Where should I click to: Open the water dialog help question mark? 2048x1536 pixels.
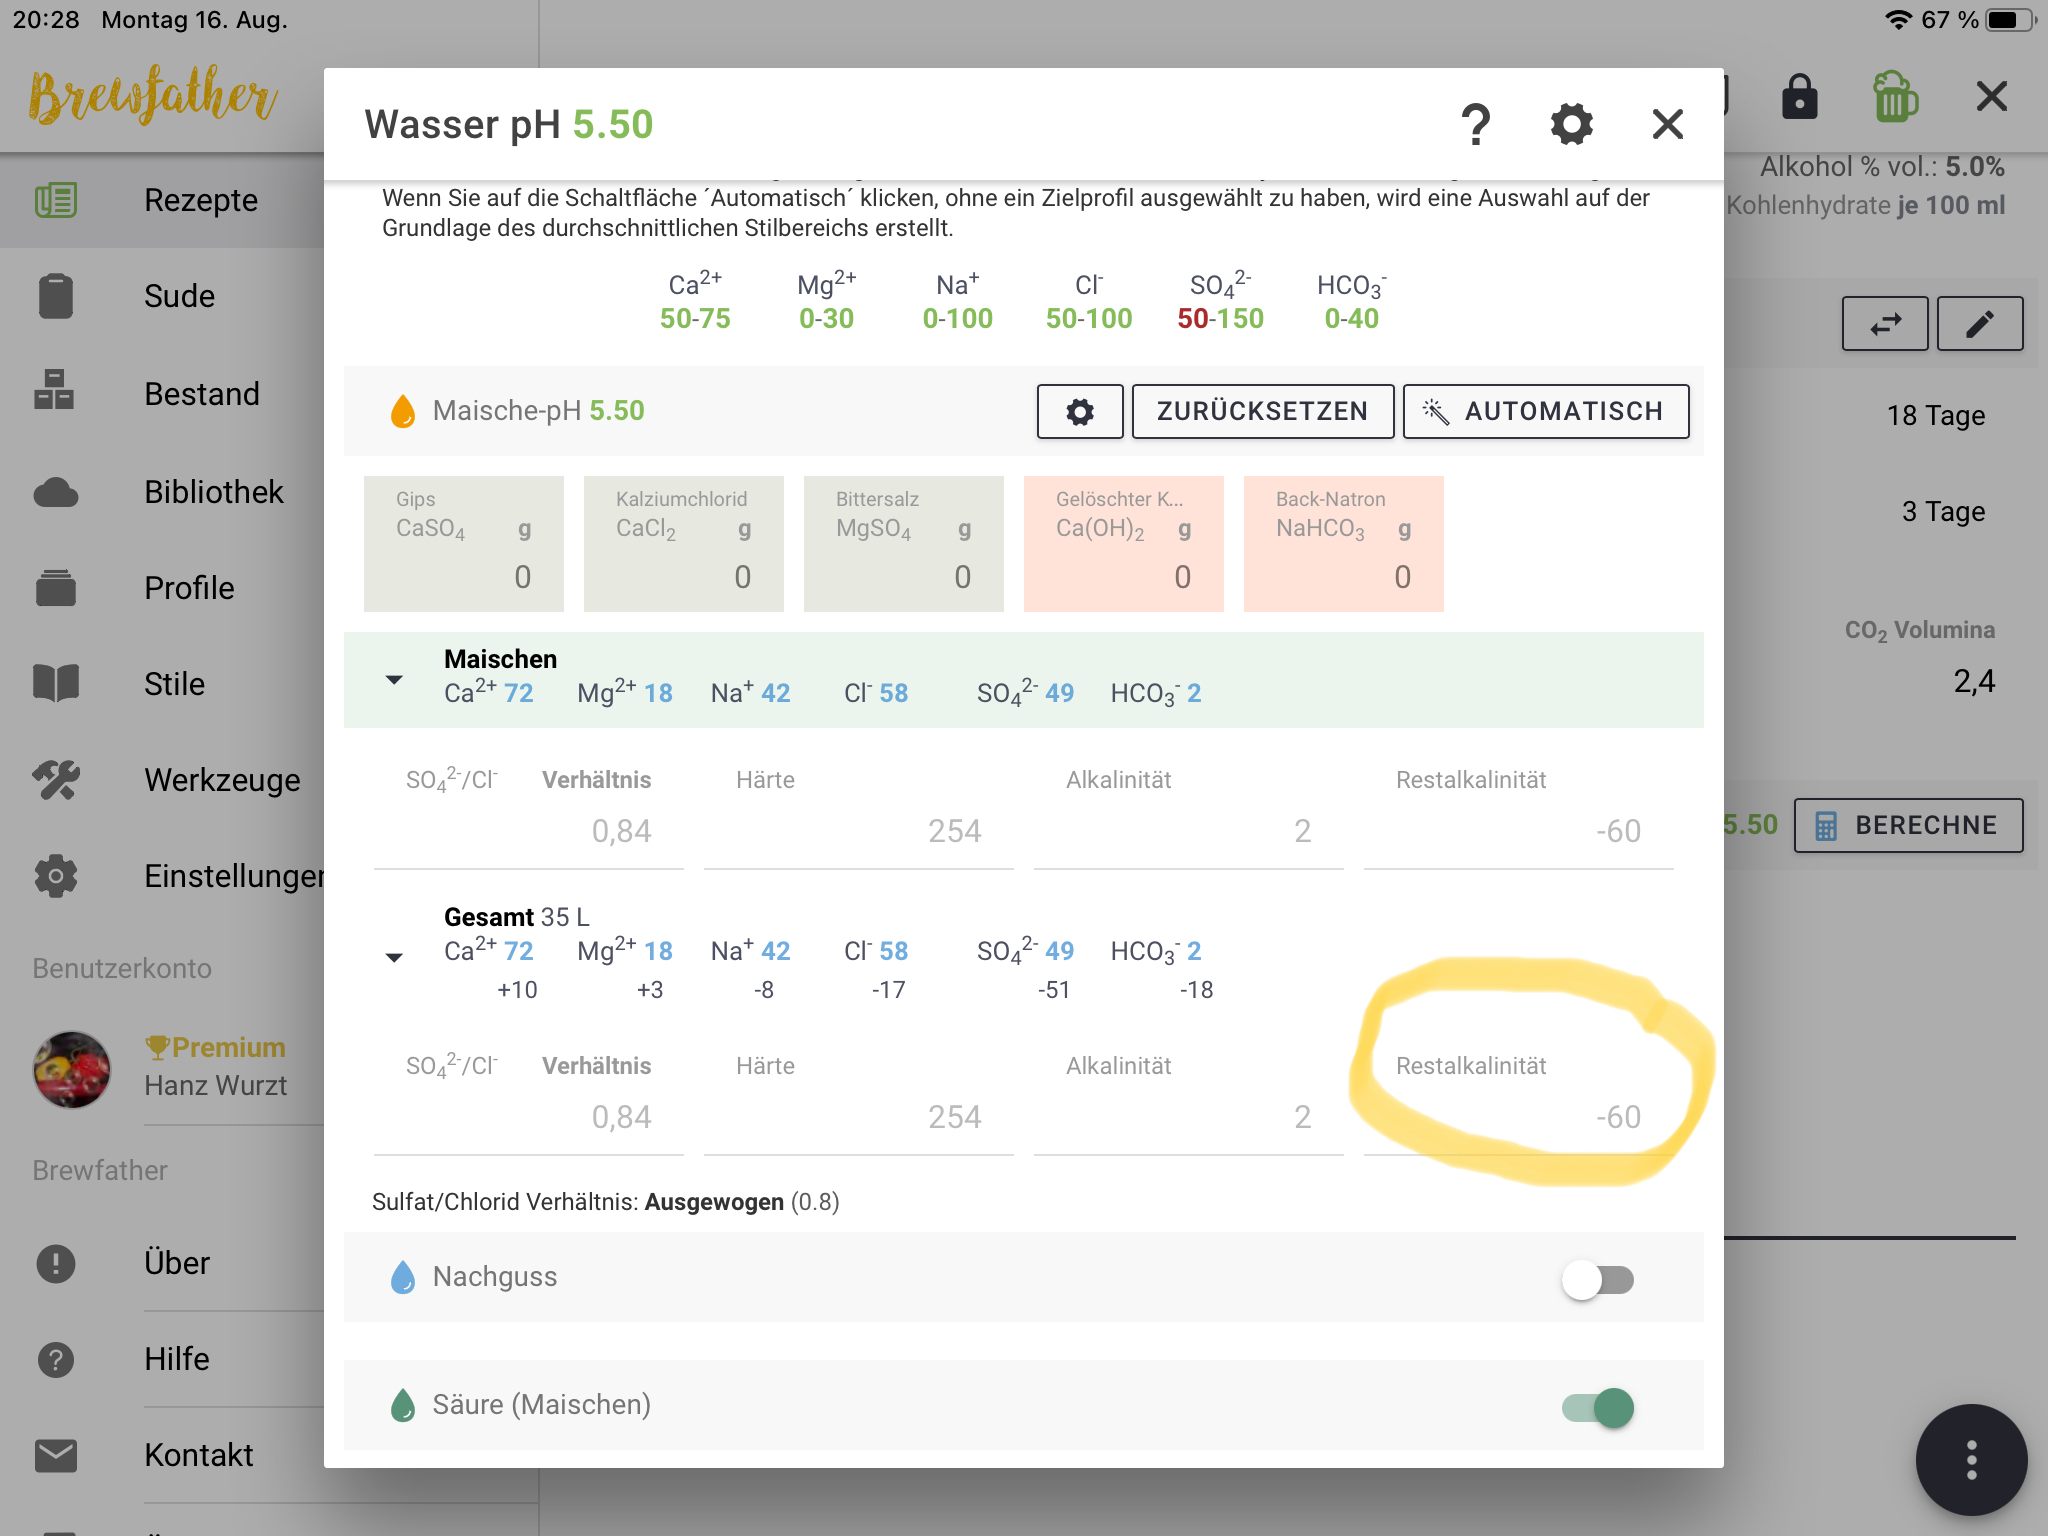pos(1475,125)
